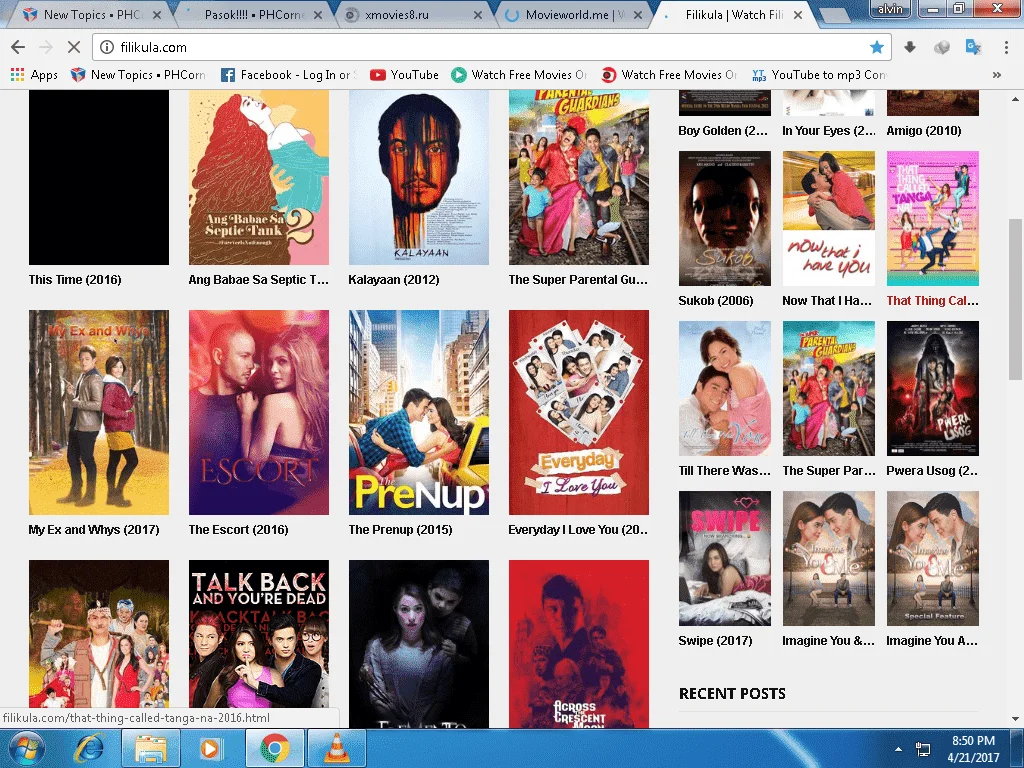Open Everyday I Love You poster
The width and height of the screenshot is (1024, 768).
tap(579, 412)
